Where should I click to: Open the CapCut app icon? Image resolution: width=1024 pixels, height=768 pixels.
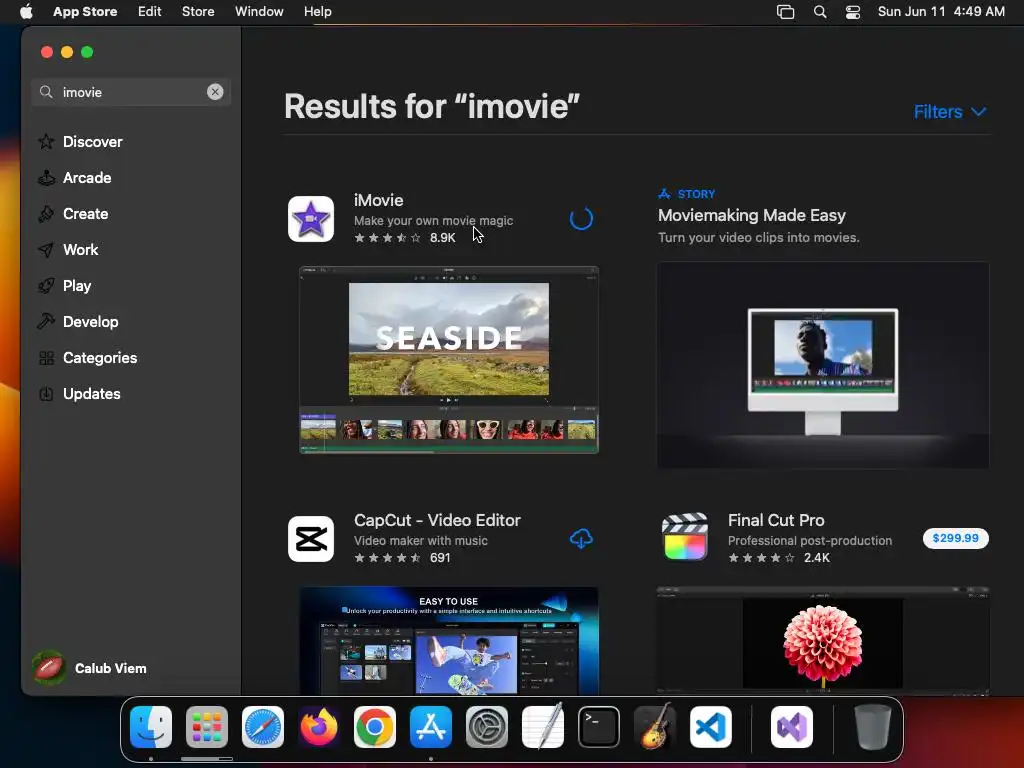(311, 539)
